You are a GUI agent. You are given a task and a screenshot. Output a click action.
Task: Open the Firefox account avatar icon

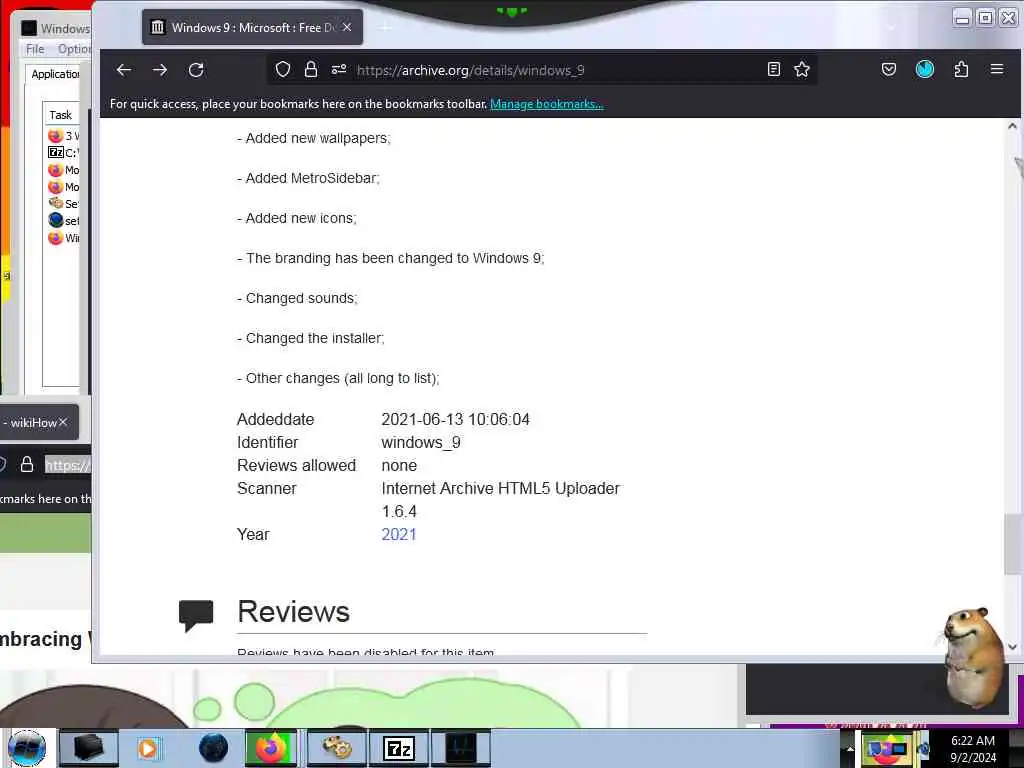(925, 69)
